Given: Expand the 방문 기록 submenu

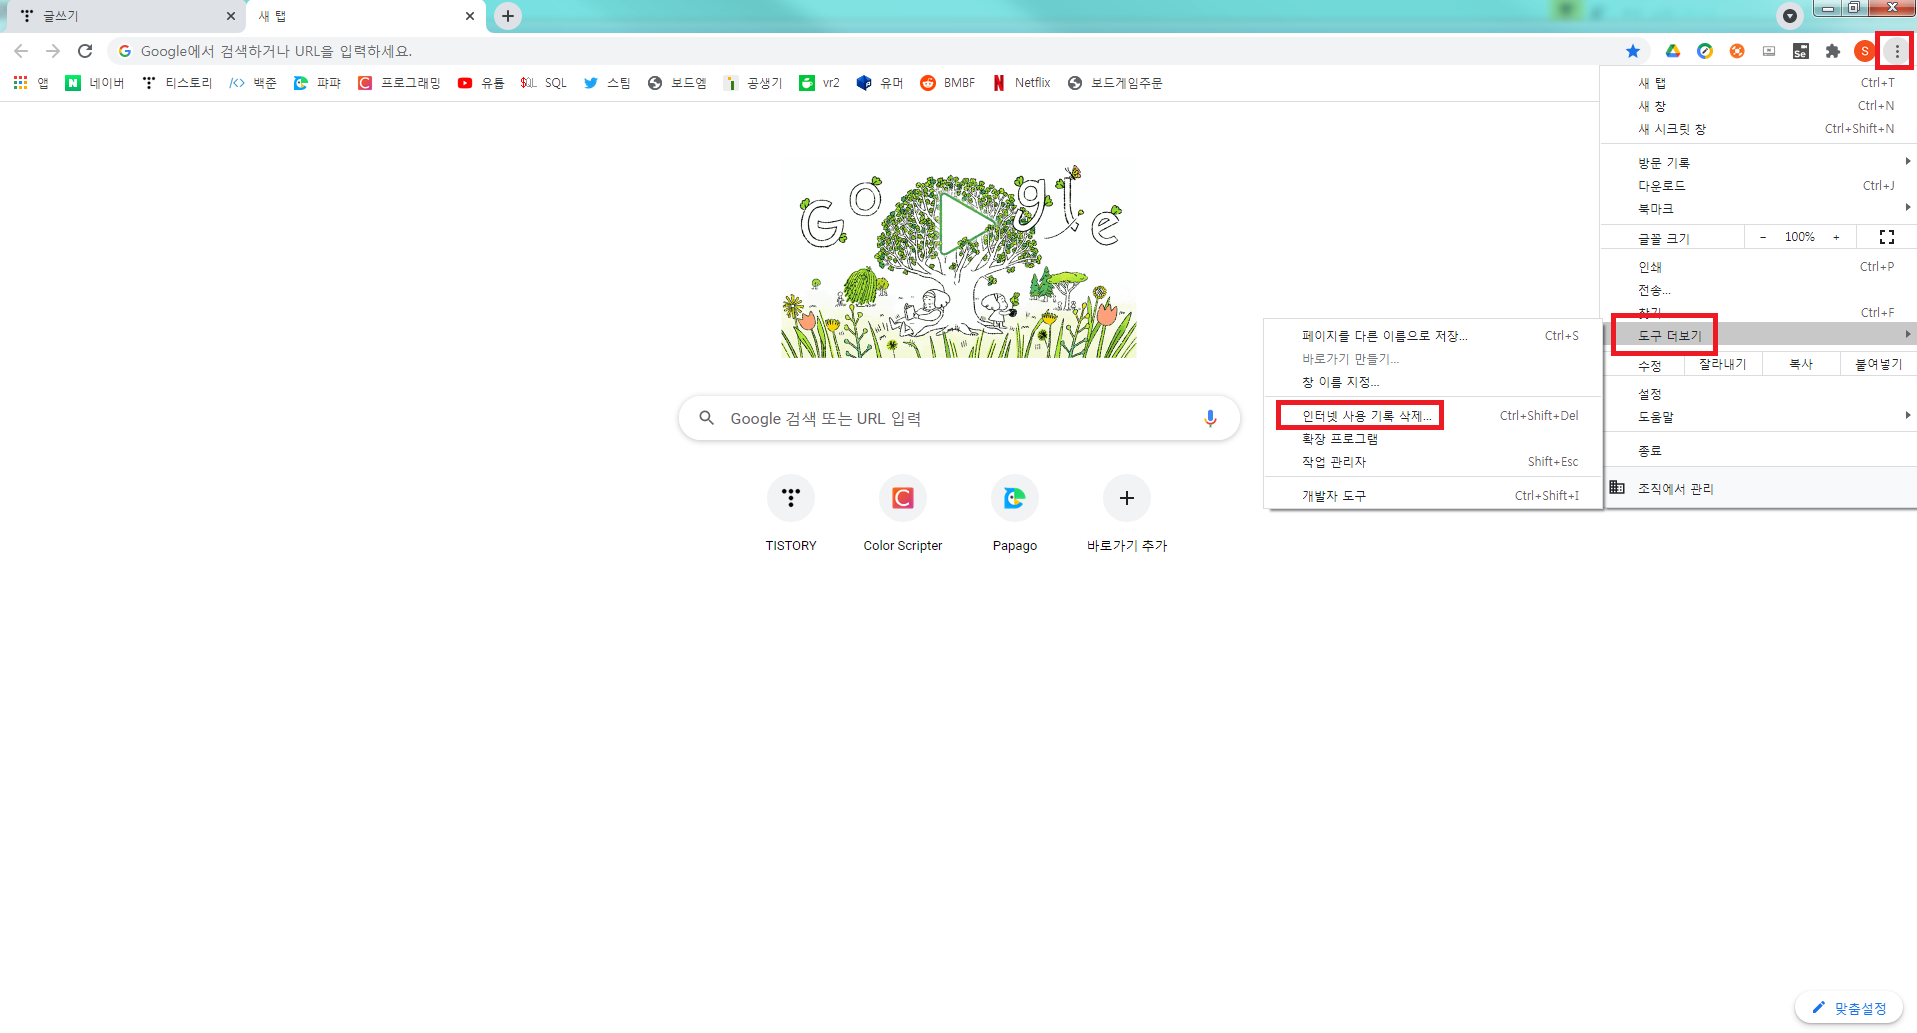Looking at the screenshot, I should [x=1760, y=162].
